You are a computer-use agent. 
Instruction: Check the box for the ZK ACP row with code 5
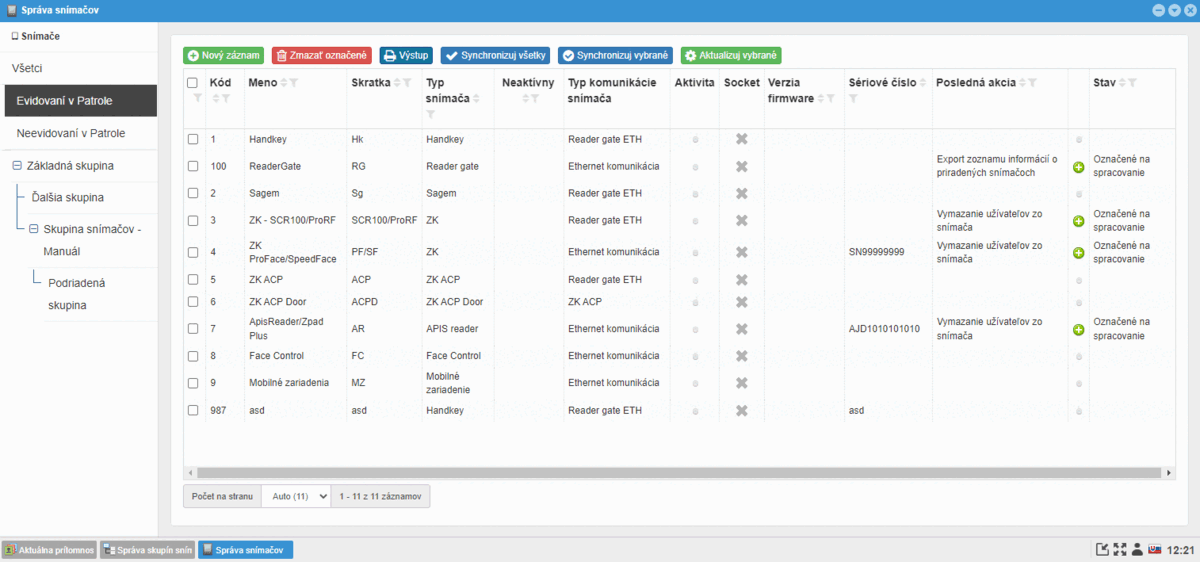193,280
